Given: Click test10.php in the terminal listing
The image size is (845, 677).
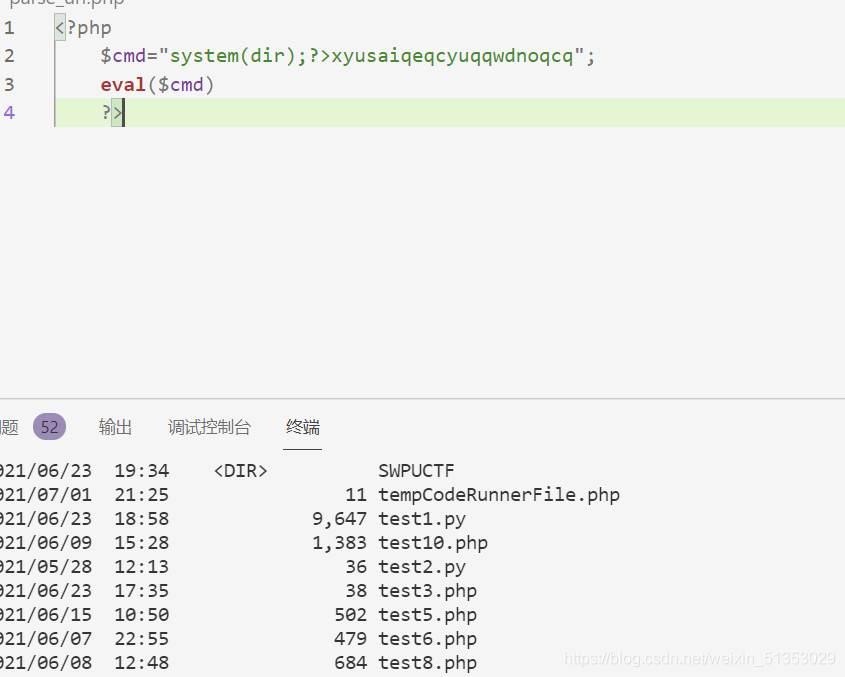Looking at the screenshot, I should [432, 543].
